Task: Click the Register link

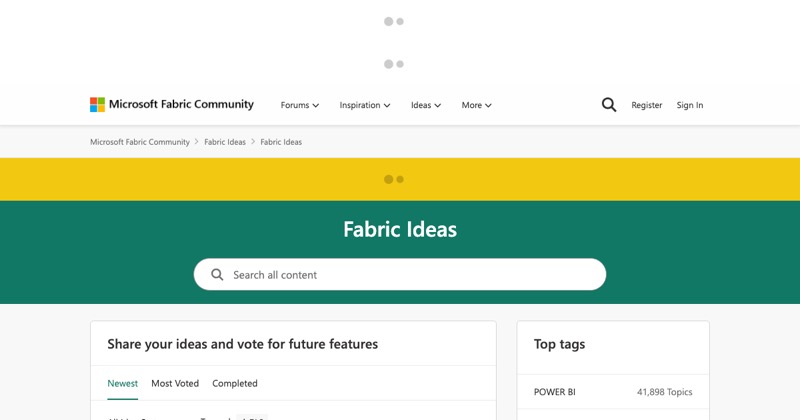Action: (646, 105)
